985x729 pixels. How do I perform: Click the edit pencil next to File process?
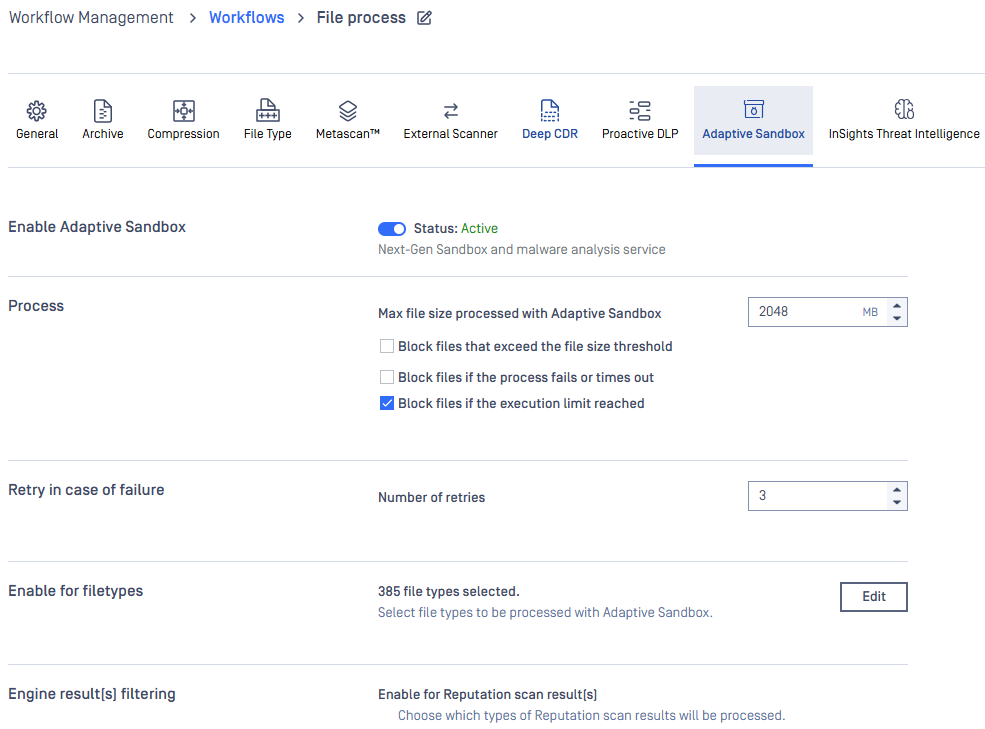[x=425, y=18]
